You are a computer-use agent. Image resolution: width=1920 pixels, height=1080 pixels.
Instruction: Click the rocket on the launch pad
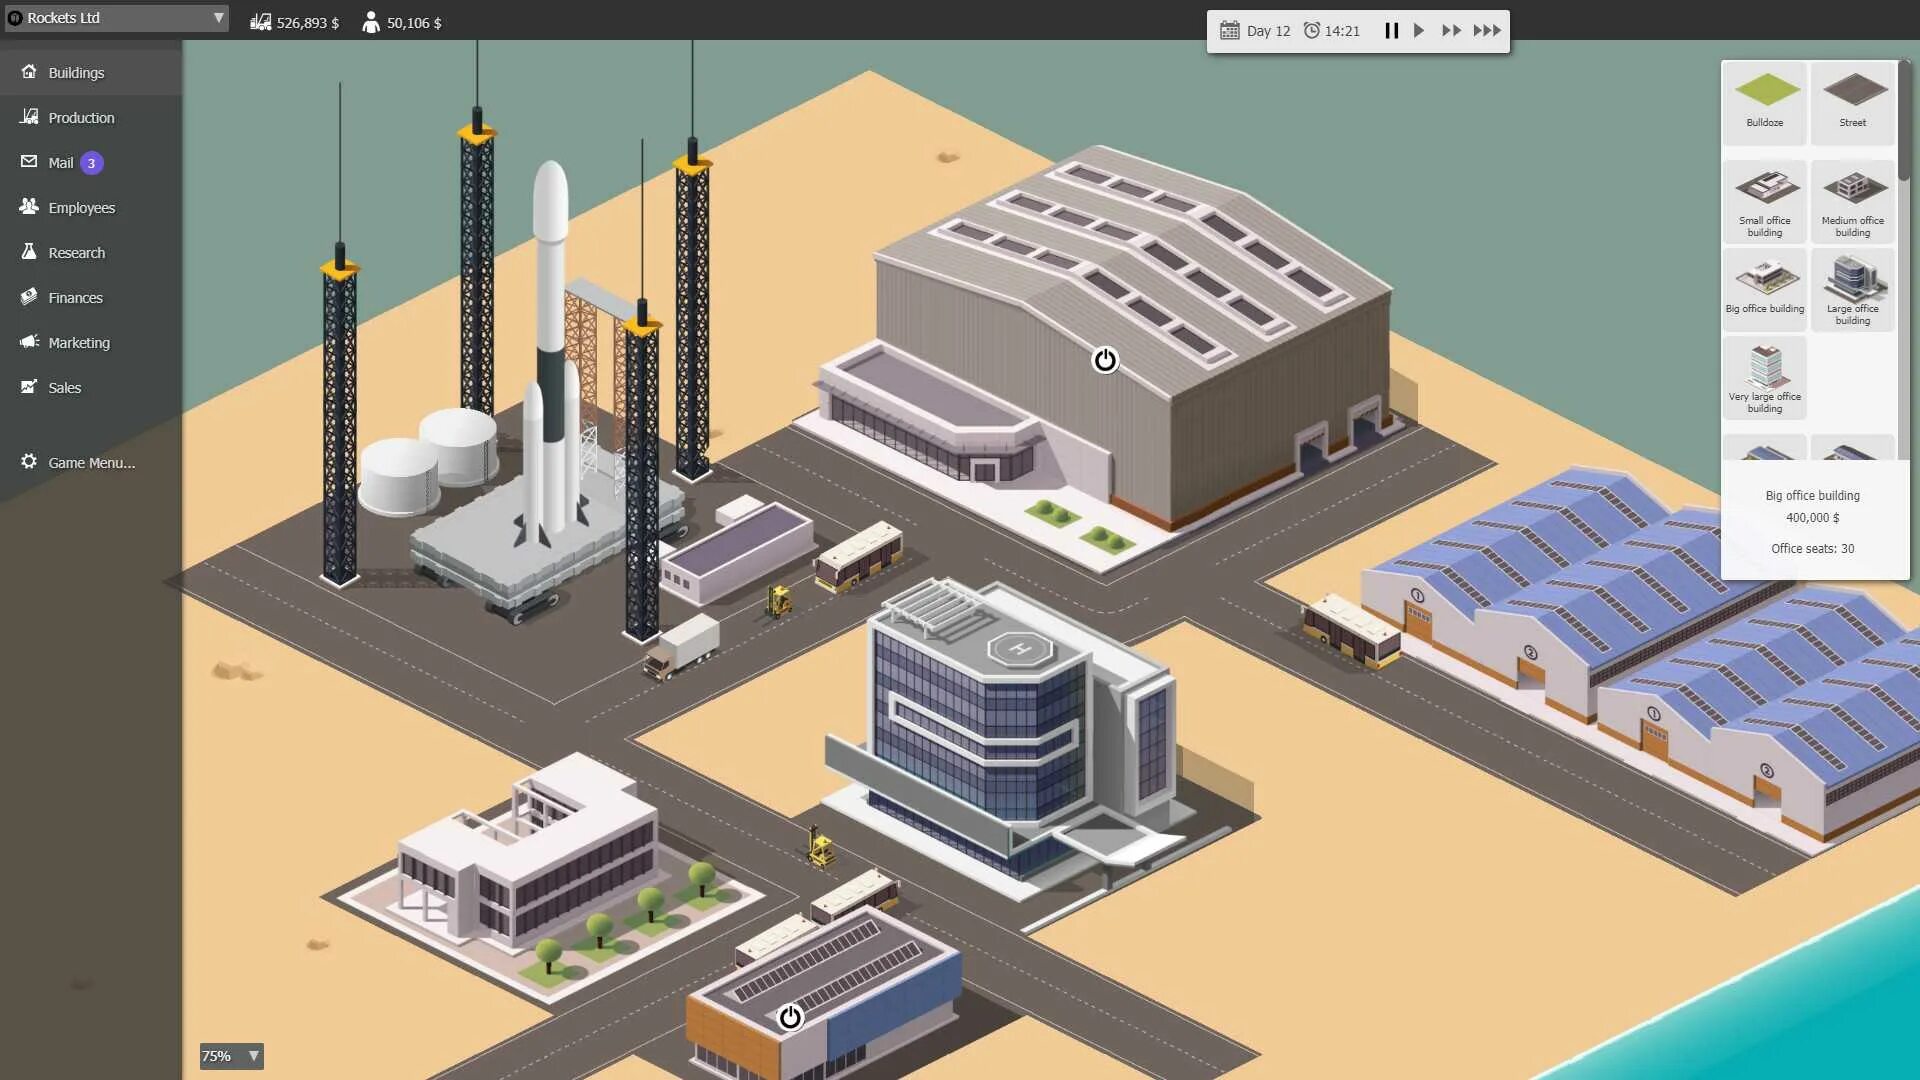click(549, 340)
